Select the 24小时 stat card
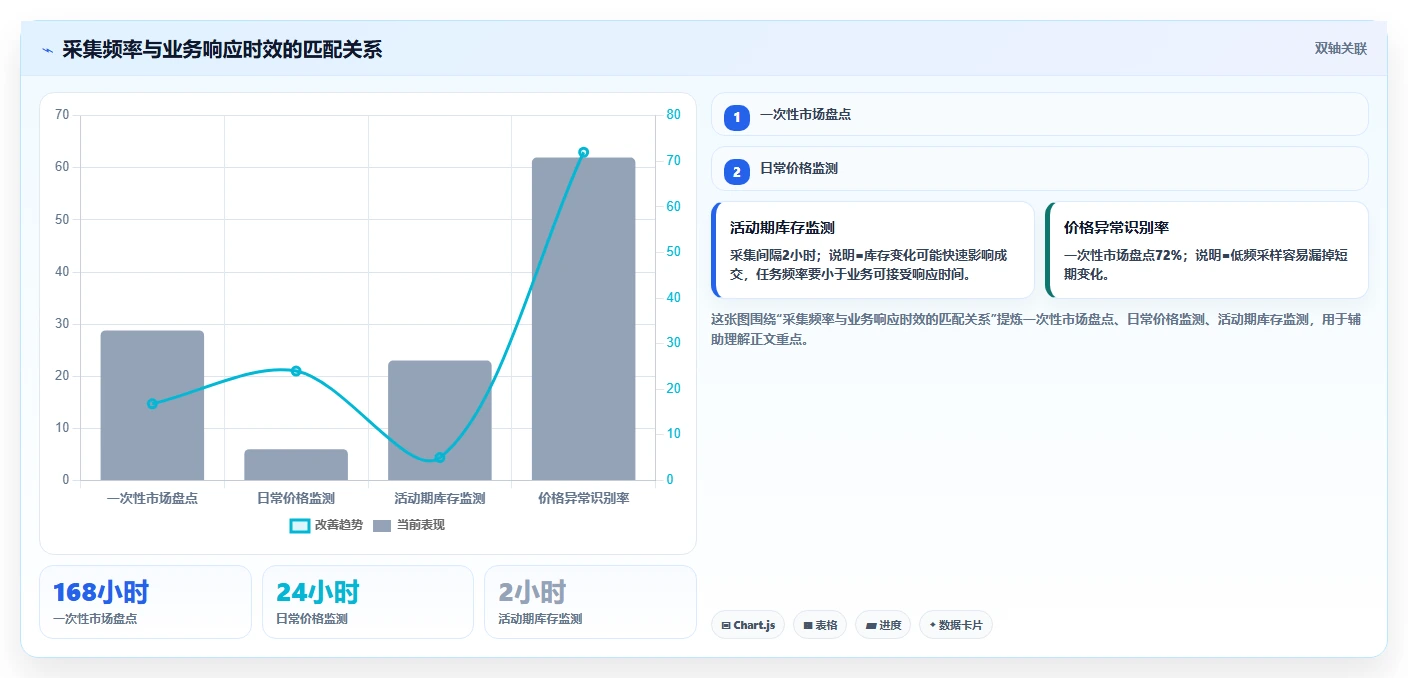 (368, 602)
